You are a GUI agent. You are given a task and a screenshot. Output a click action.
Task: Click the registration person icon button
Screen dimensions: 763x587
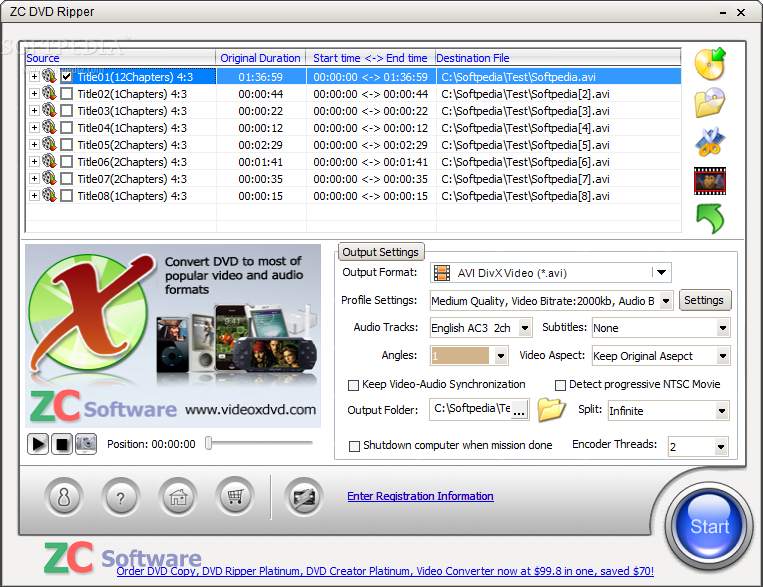64,497
